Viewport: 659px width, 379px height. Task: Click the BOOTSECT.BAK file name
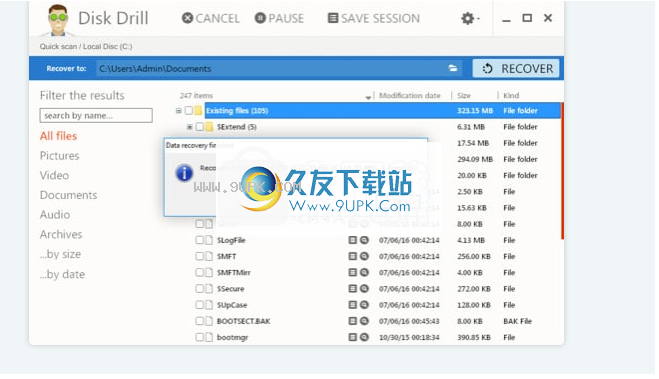(244, 321)
